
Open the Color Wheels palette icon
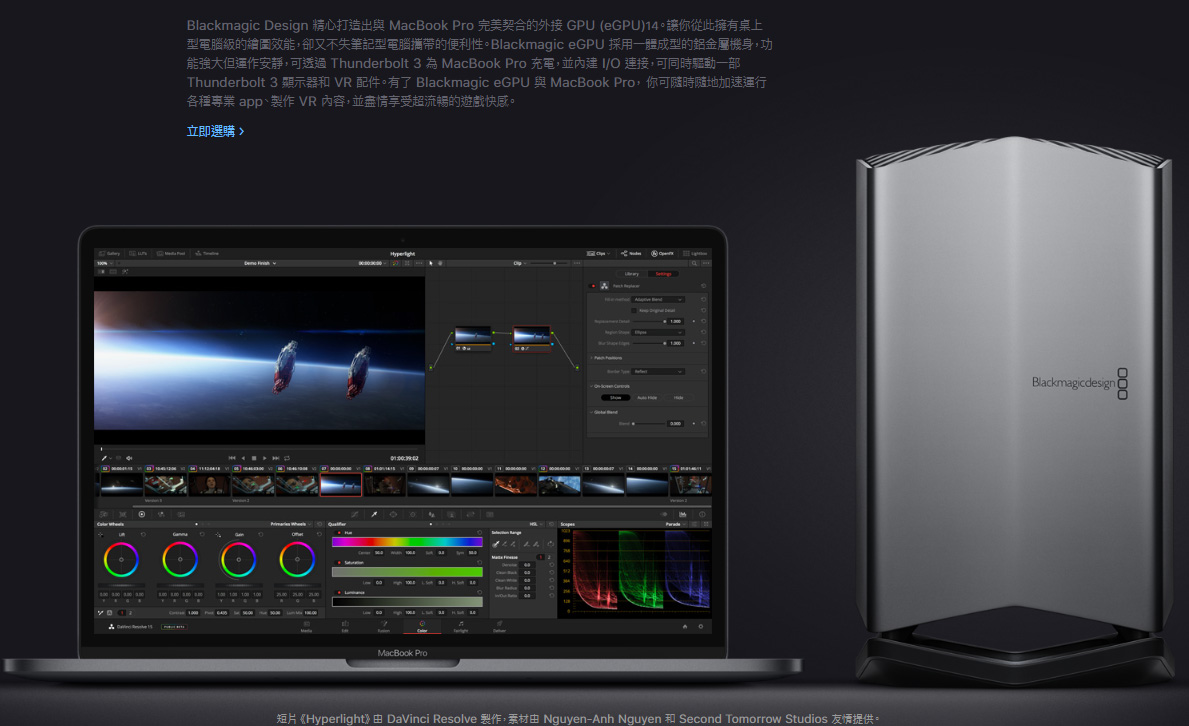pos(141,514)
